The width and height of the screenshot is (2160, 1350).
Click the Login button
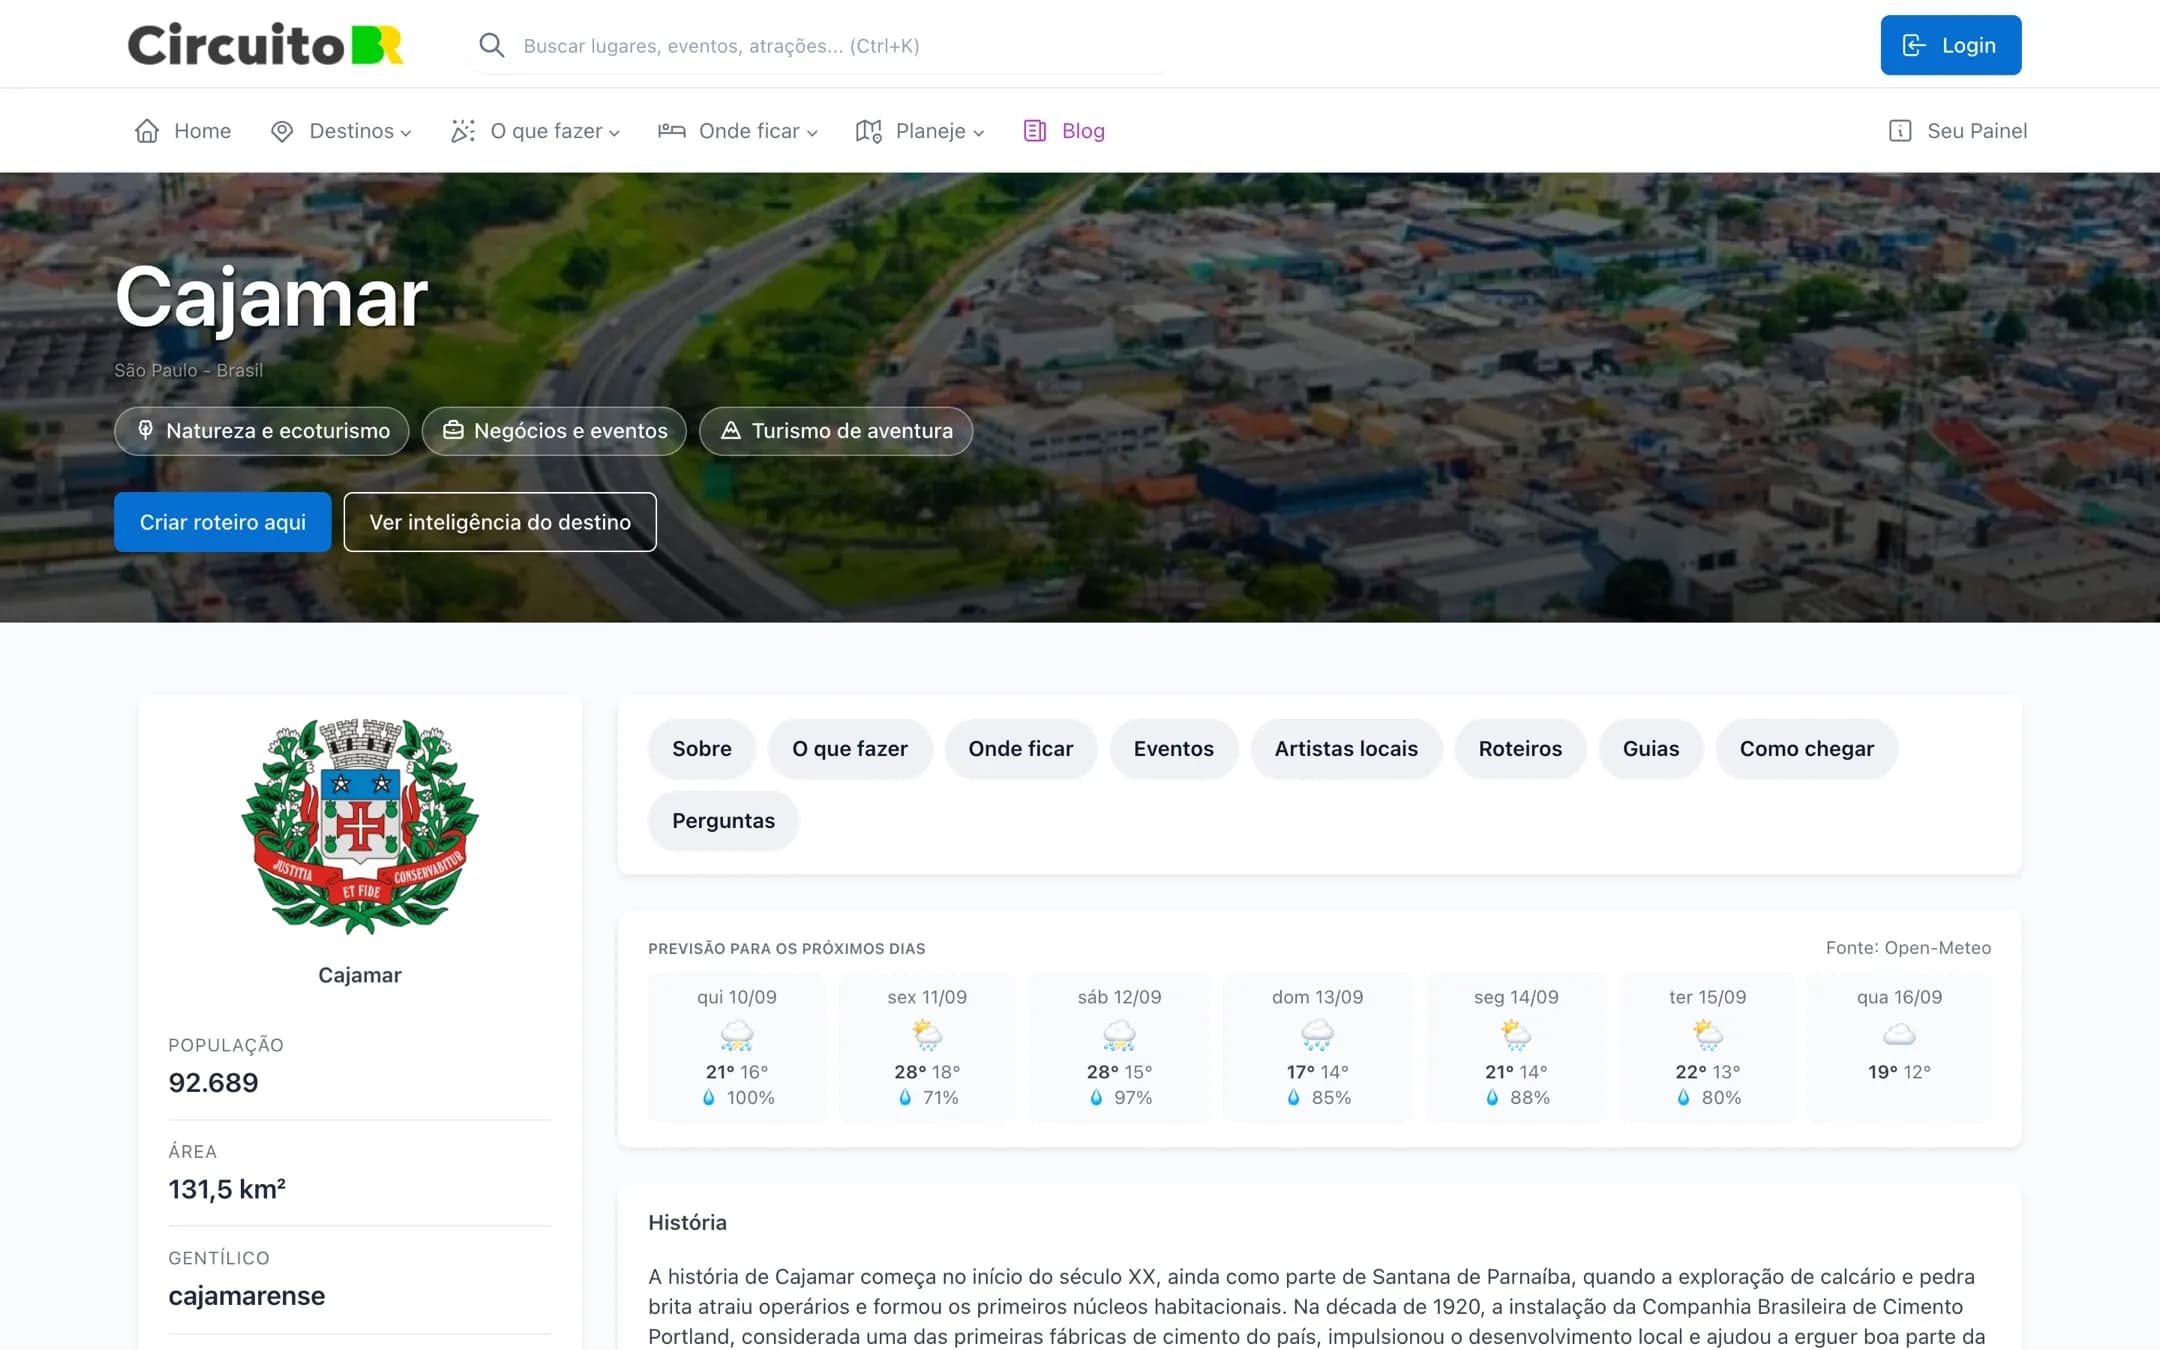[1951, 45]
